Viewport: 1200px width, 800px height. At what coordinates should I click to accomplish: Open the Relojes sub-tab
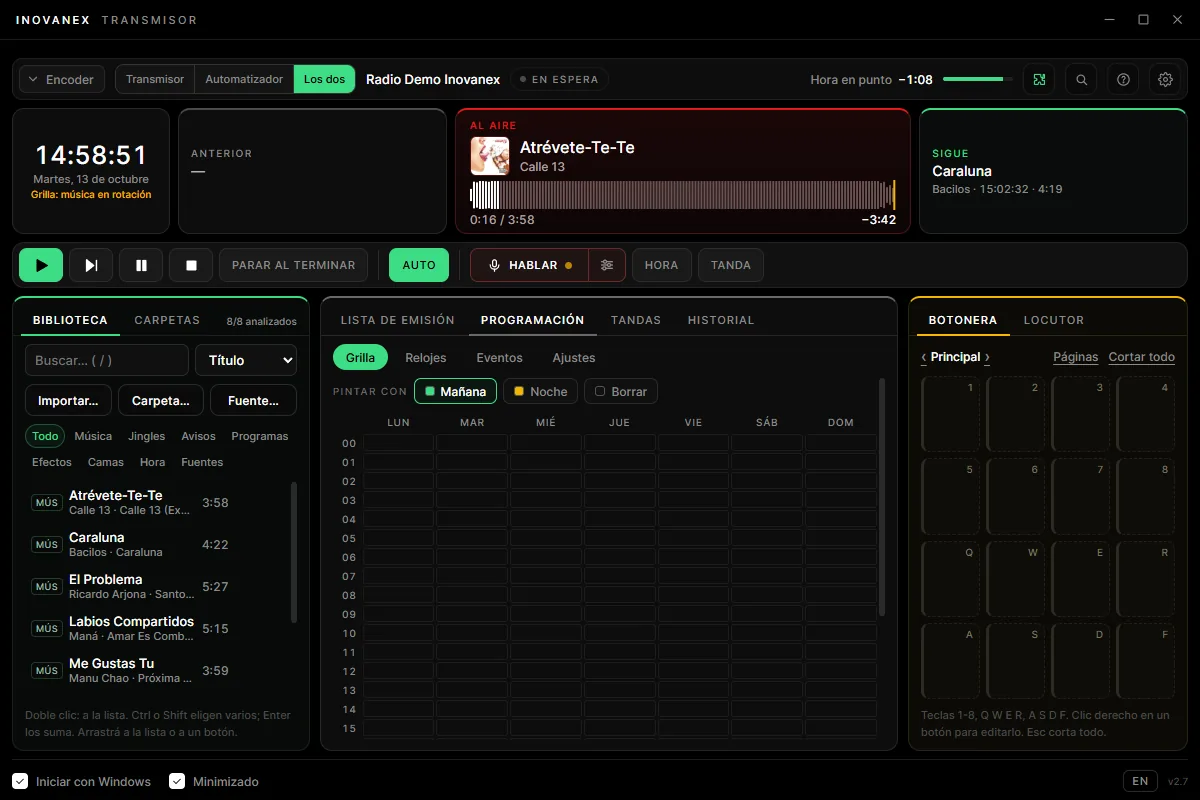click(x=426, y=358)
